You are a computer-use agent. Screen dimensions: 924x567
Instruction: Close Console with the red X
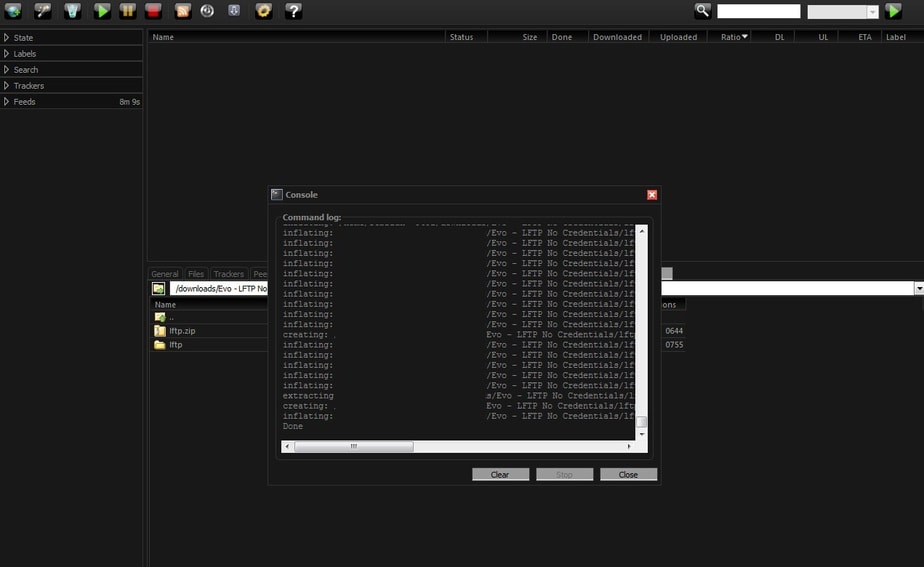coord(652,195)
